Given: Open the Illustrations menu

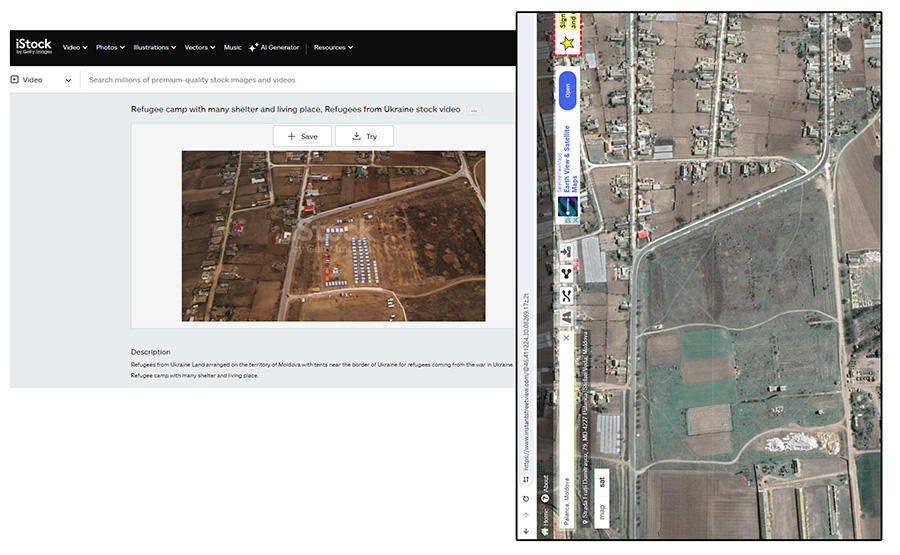Looking at the screenshot, I should (155, 48).
